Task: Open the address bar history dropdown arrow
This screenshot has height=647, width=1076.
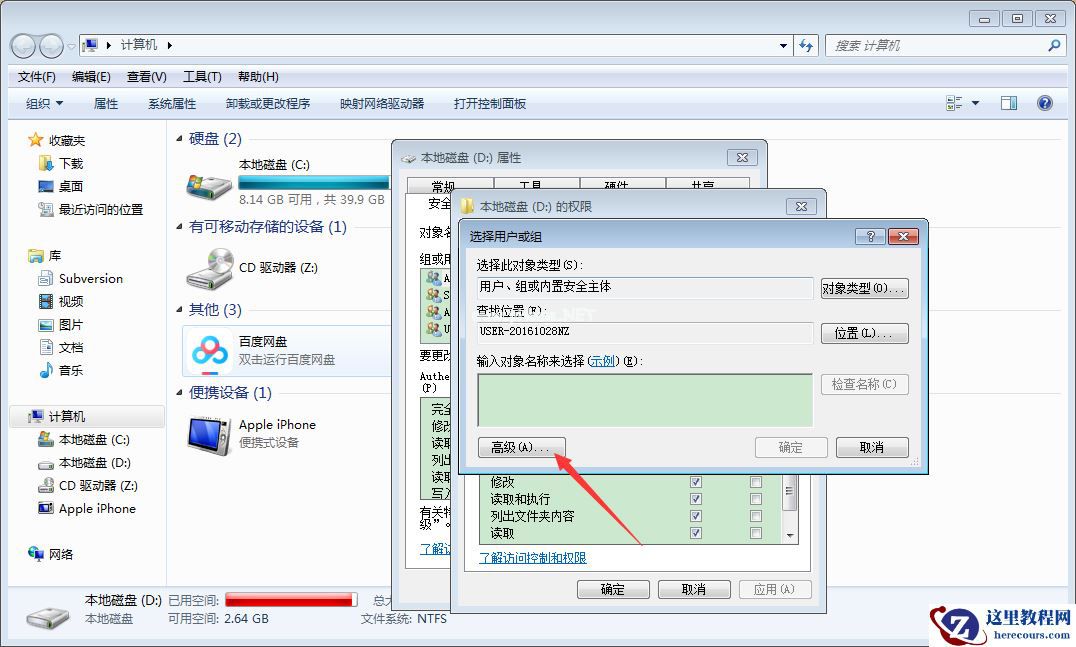Action: click(783, 45)
